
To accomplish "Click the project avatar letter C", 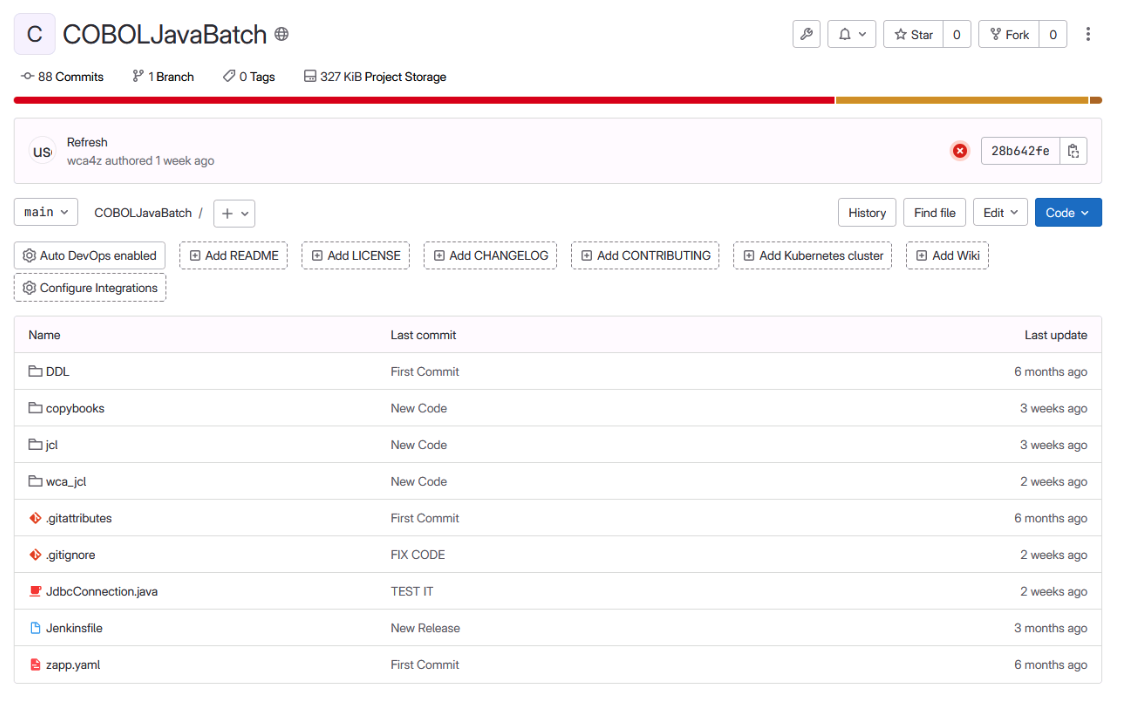I will (34, 34).
